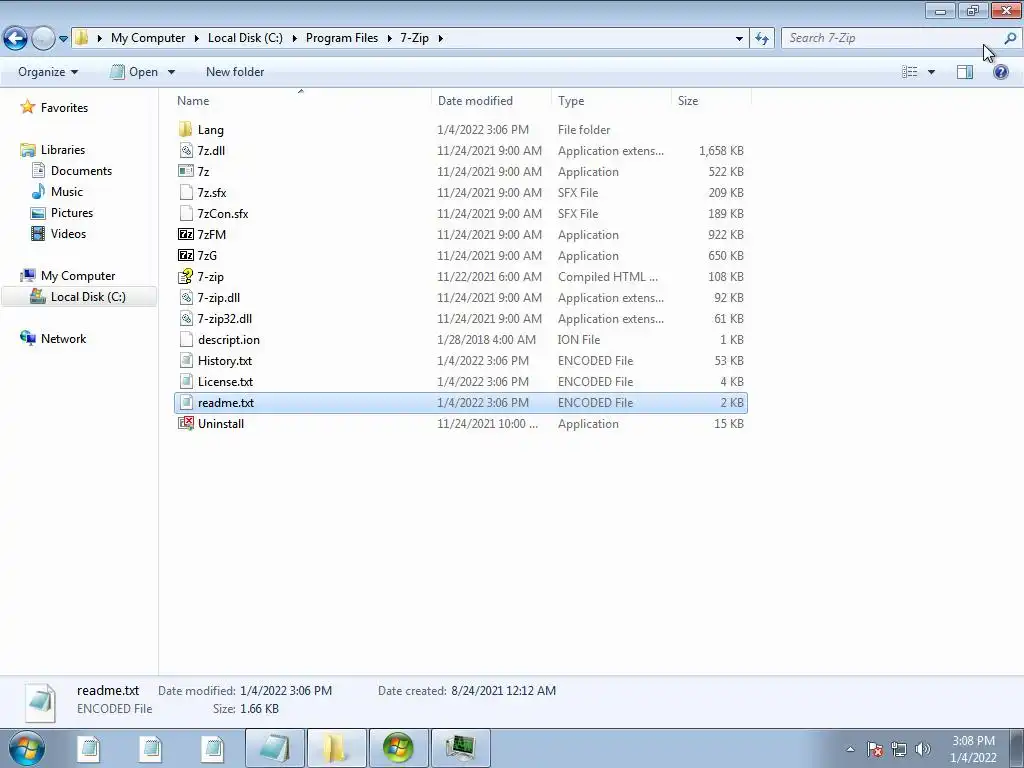Click the details pane readme.txt thumbnail

pyautogui.click(x=40, y=702)
